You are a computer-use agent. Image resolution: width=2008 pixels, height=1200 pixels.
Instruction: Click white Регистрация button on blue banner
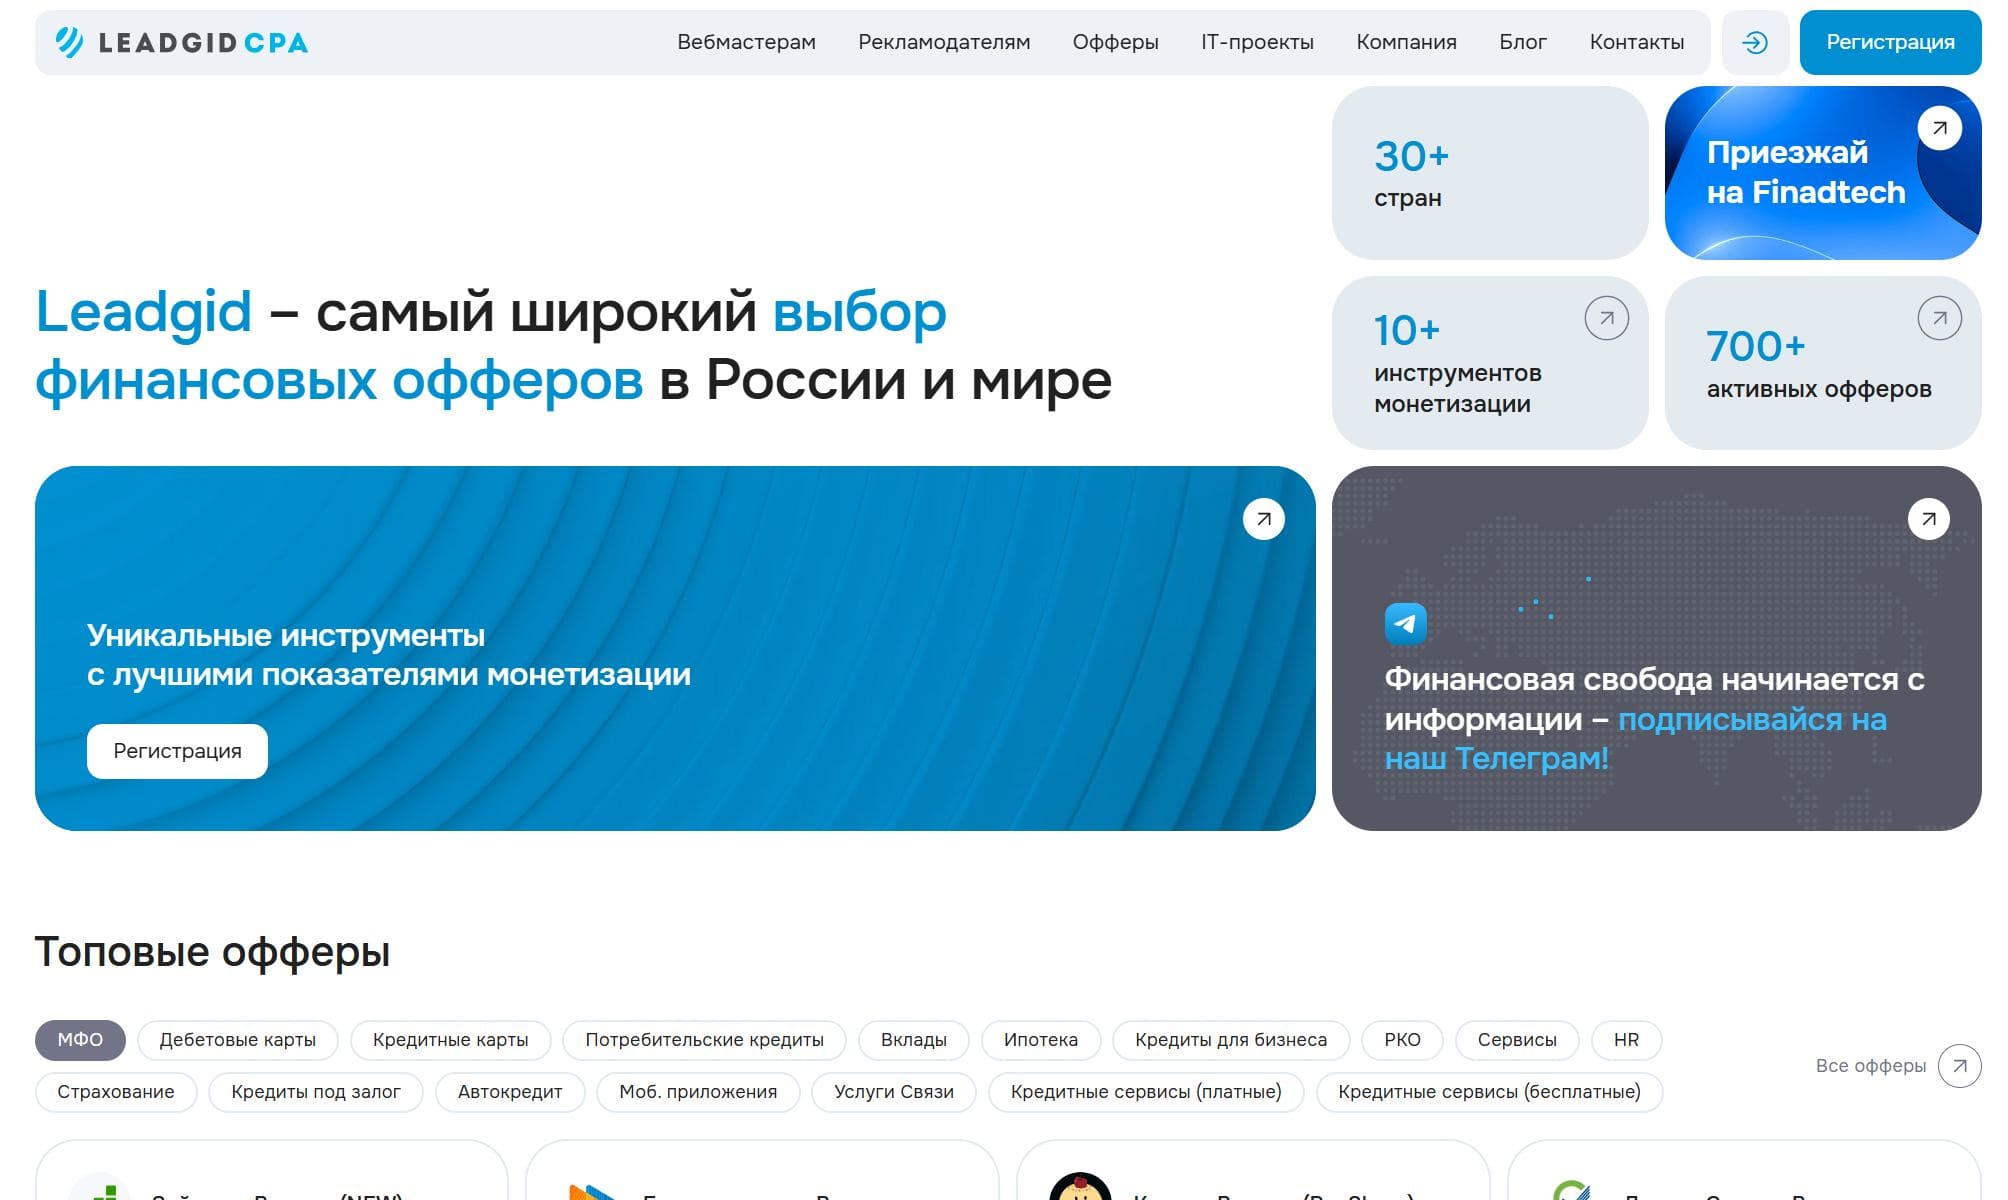(x=177, y=751)
